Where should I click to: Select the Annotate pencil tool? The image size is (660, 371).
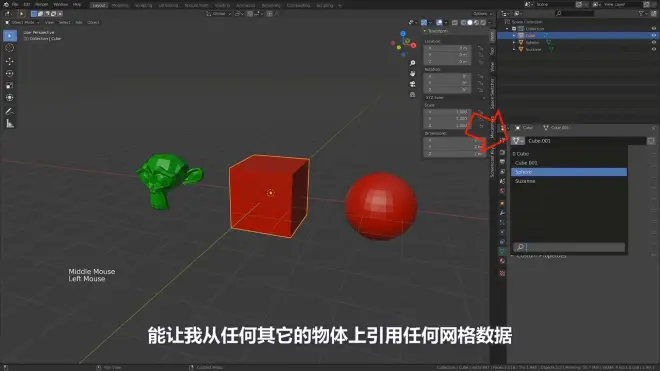click(10, 112)
